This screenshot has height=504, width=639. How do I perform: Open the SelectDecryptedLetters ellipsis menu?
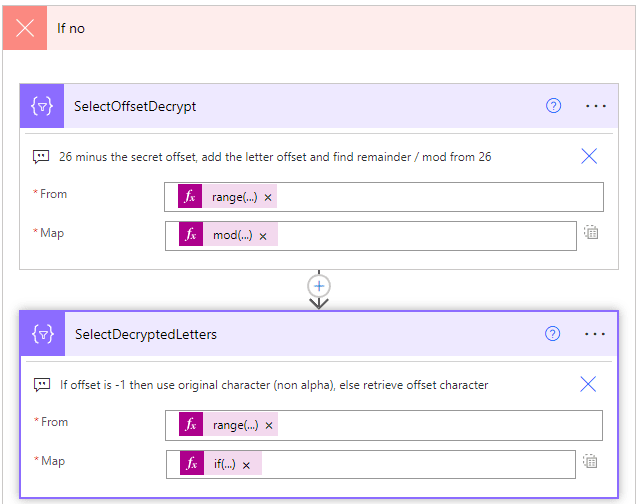[596, 334]
